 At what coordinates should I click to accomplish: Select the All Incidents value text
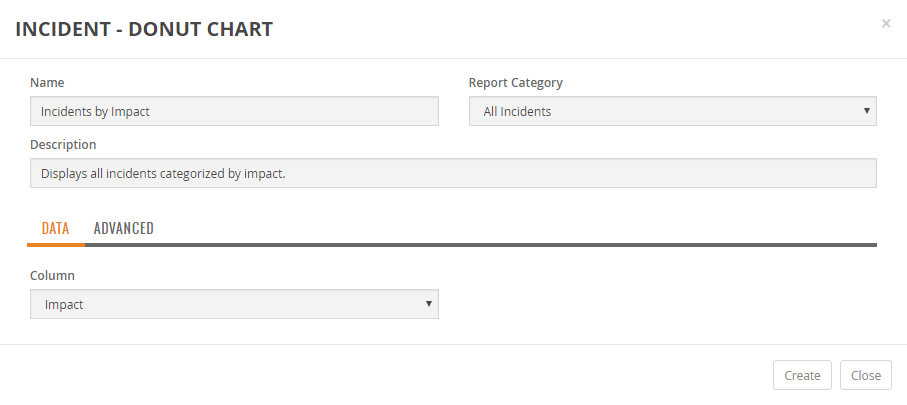pyautogui.click(x=517, y=111)
